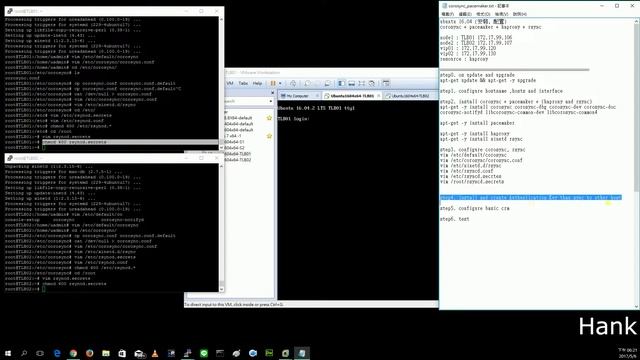Toggle favorite star on the 7 x64 -1 VM

coord(269,136)
